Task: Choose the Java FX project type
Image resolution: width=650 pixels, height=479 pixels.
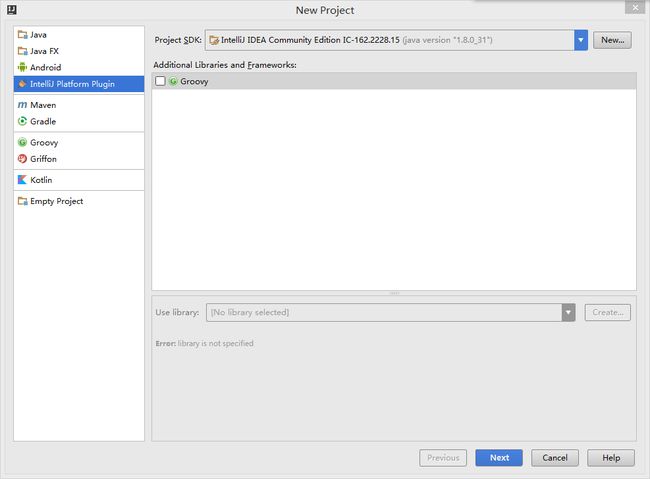Action: click(x=79, y=51)
